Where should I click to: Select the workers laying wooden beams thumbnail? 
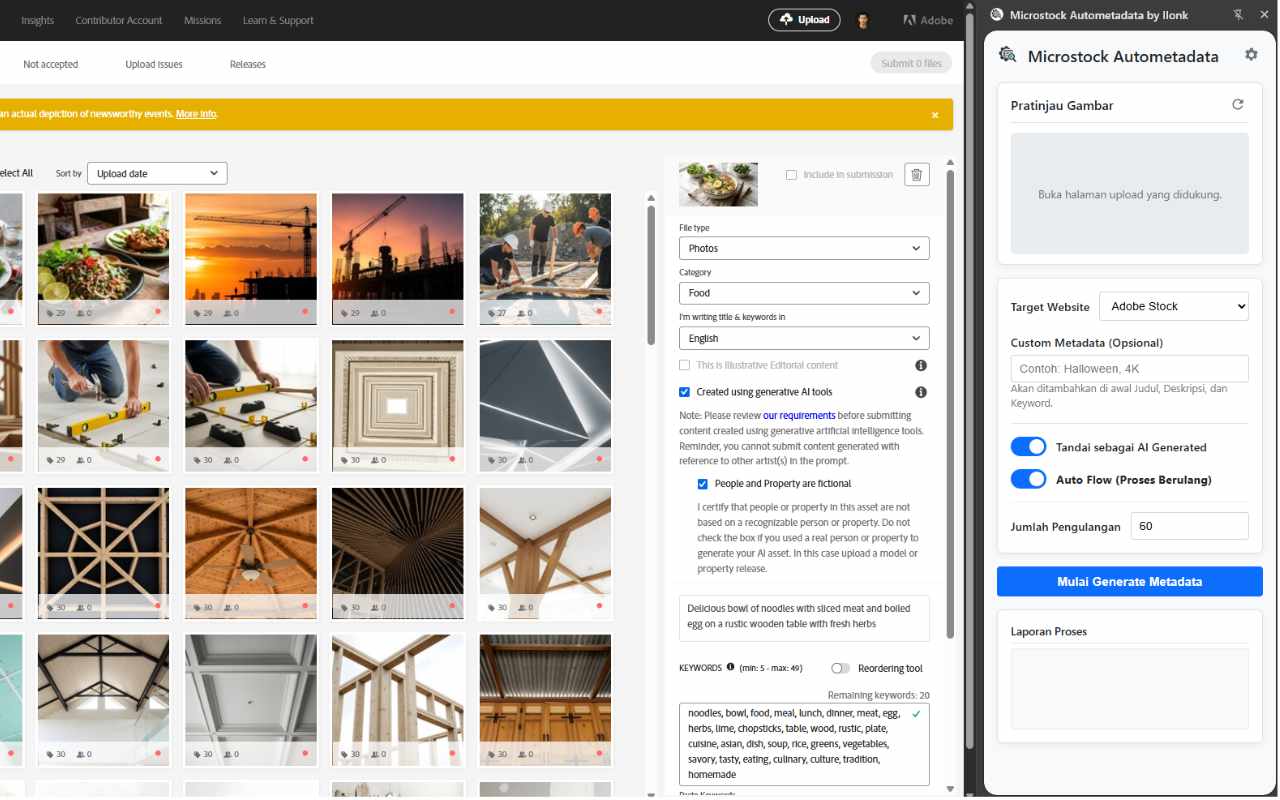[545, 258]
